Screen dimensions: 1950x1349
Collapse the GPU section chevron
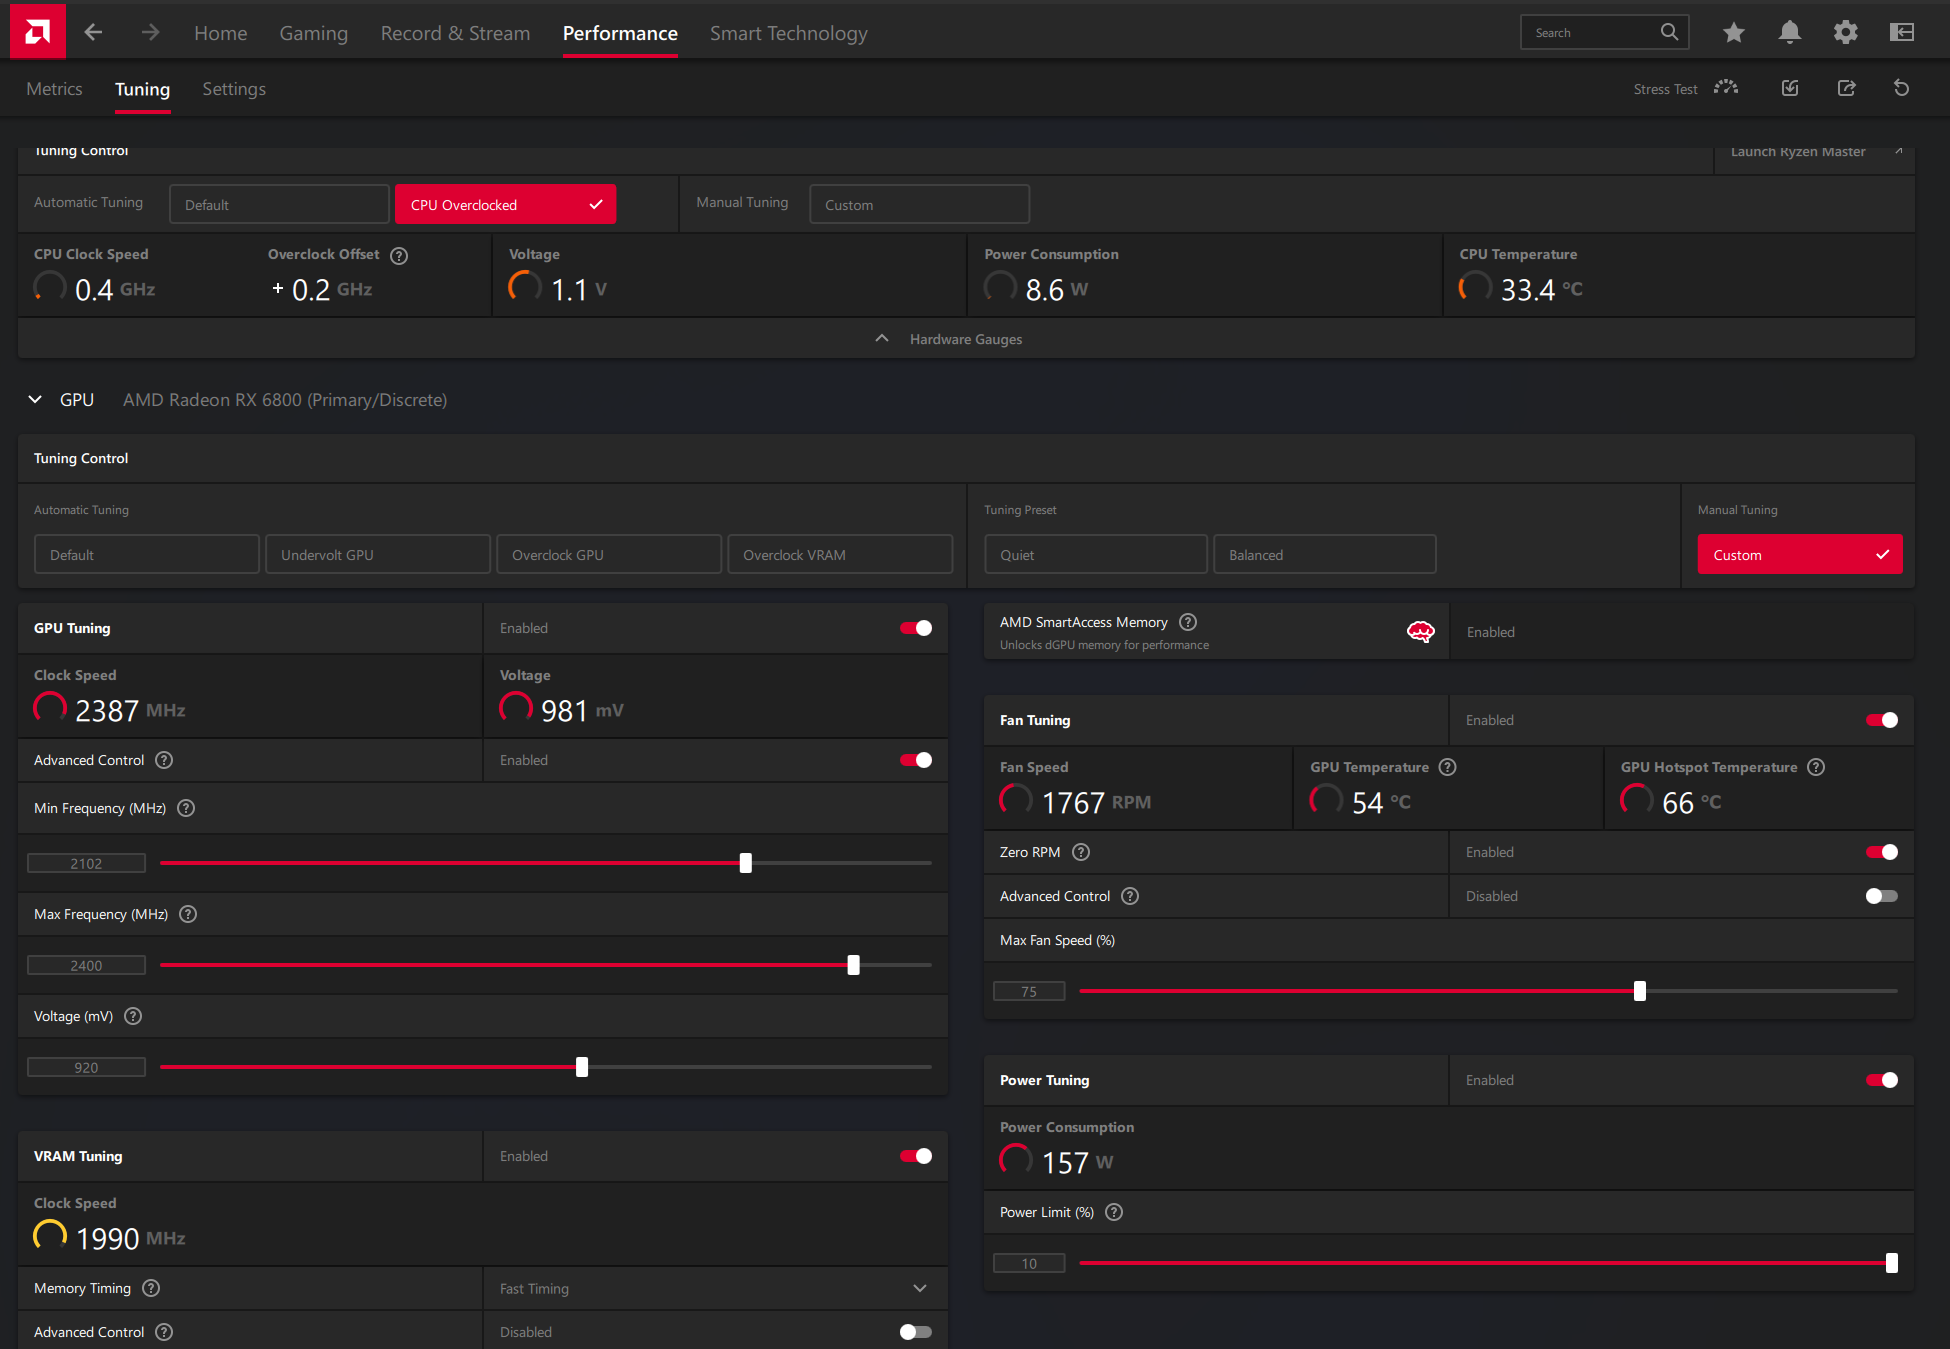(x=35, y=399)
